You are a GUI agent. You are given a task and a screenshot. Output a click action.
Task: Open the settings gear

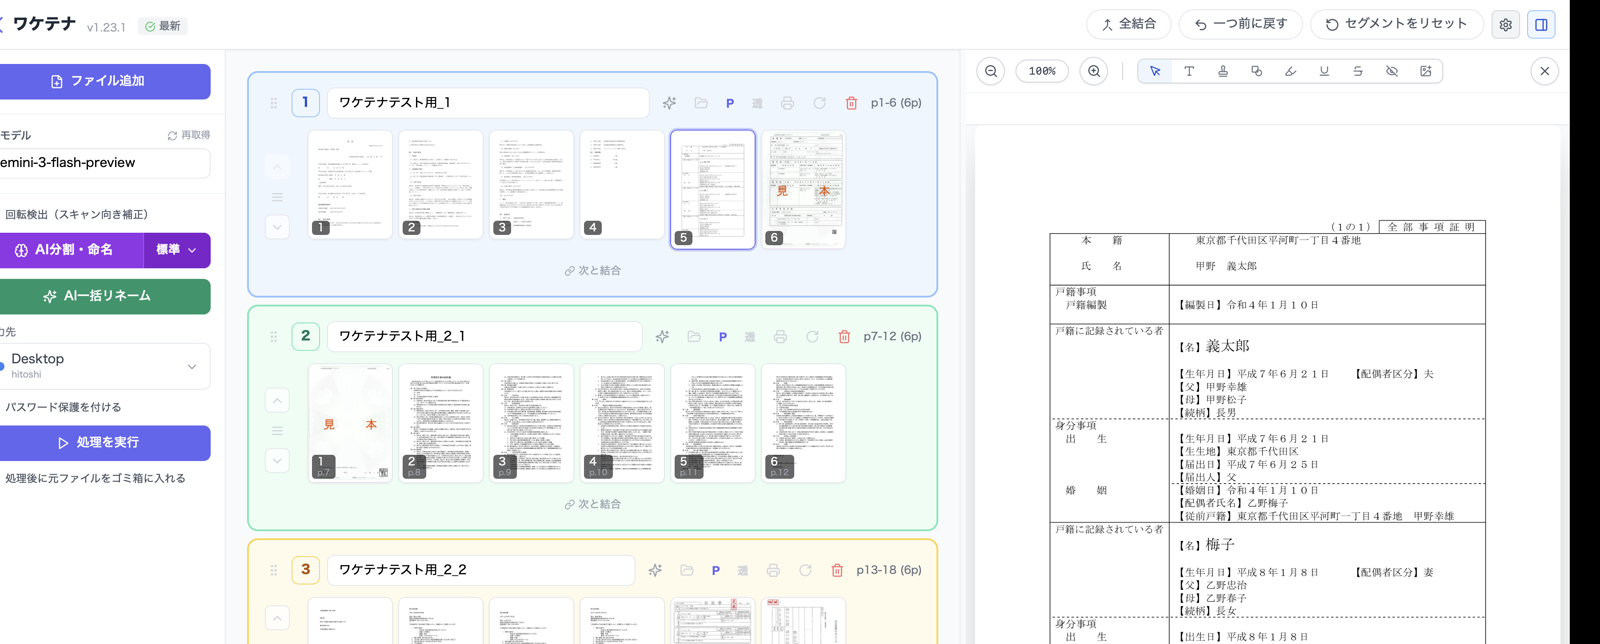1506,25
